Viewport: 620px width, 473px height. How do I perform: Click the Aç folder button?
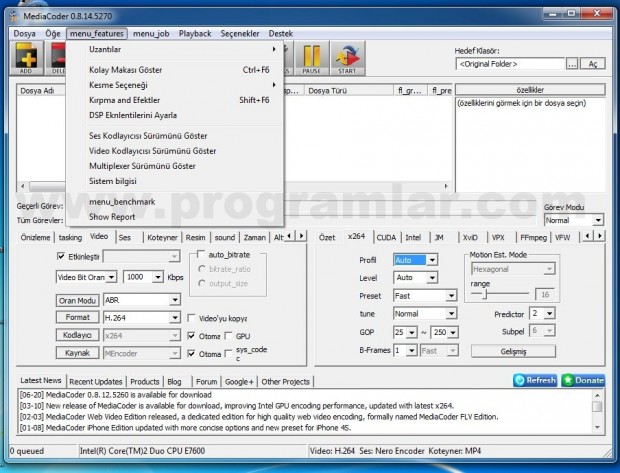(593, 64)
